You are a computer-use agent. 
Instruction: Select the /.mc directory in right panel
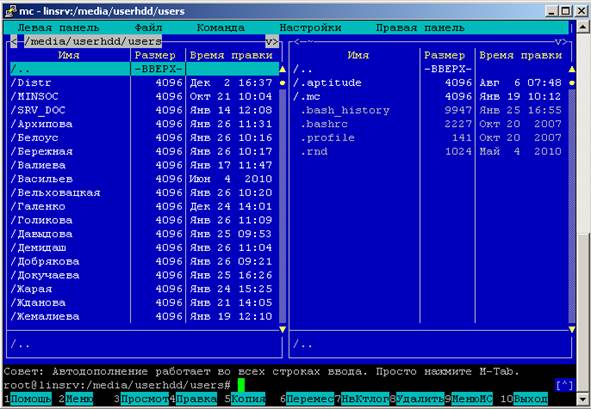pyautogui.click(x=430, y=97)
